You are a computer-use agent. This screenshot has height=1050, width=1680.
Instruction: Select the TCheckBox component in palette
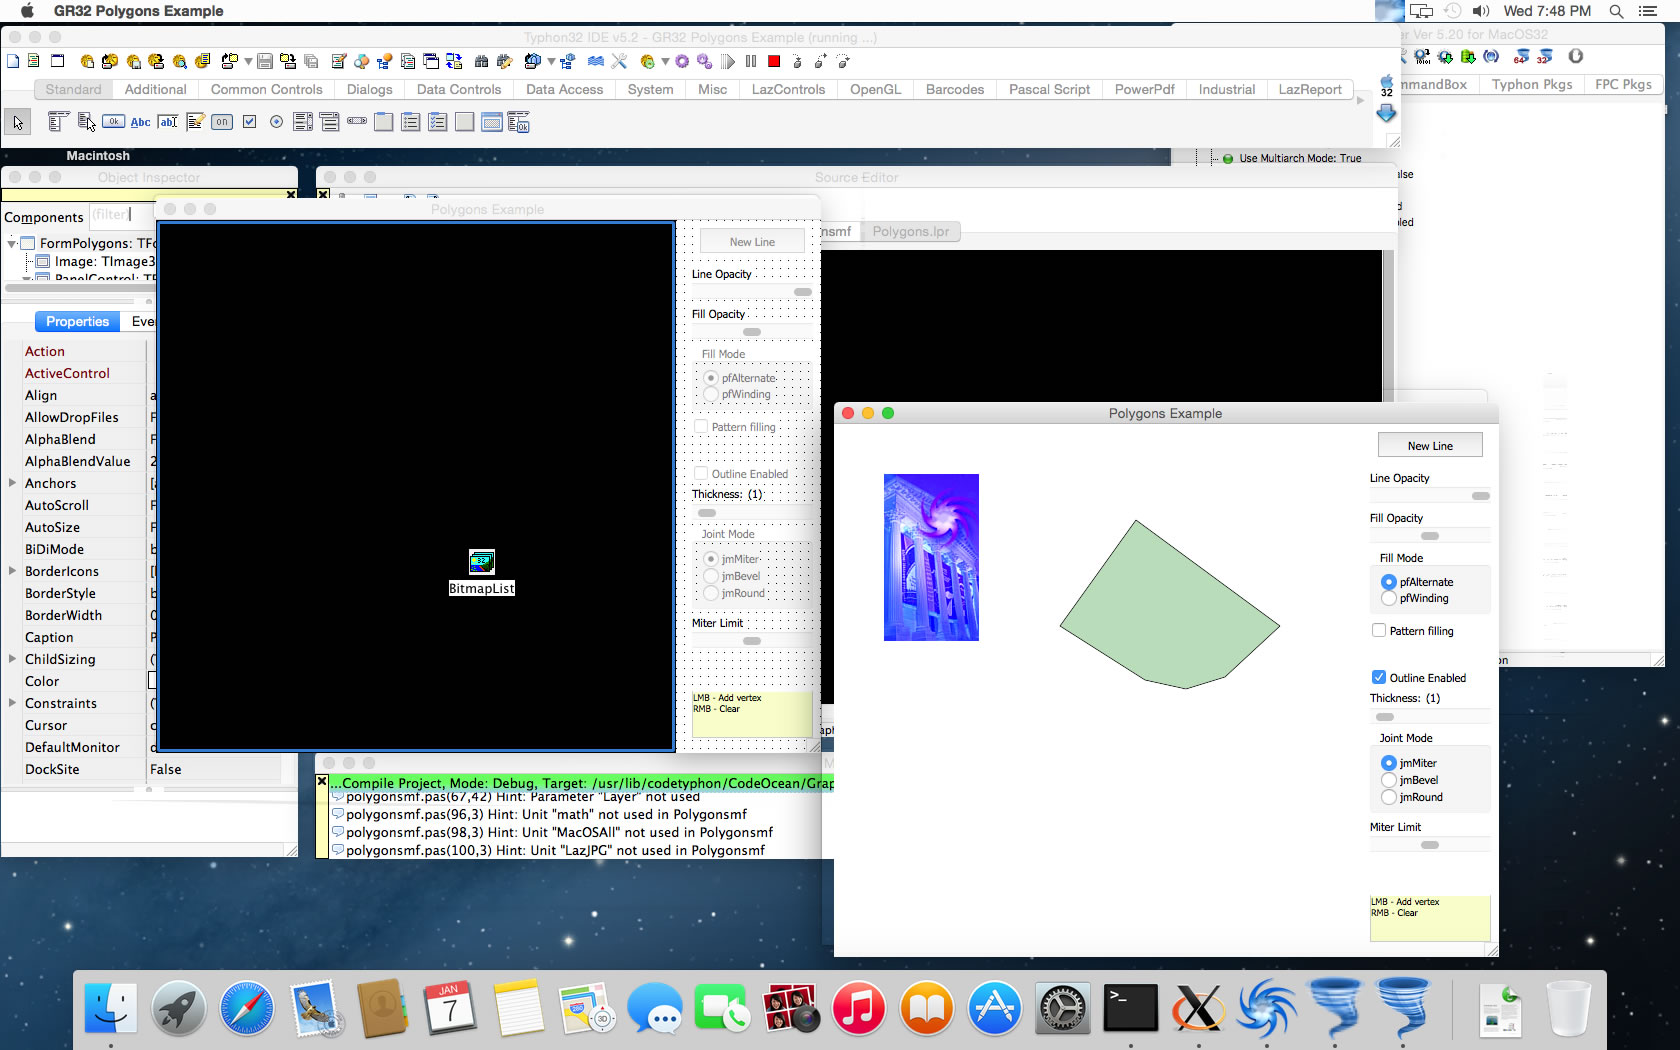click(250, 122)
